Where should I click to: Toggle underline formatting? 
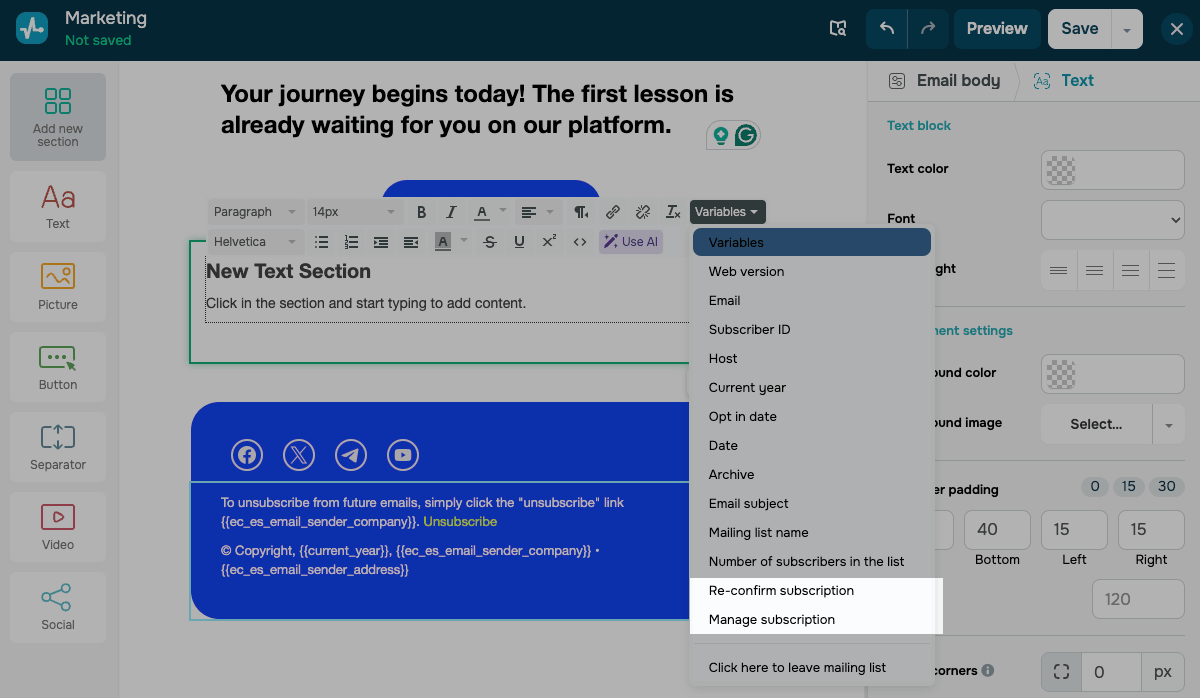519,241
